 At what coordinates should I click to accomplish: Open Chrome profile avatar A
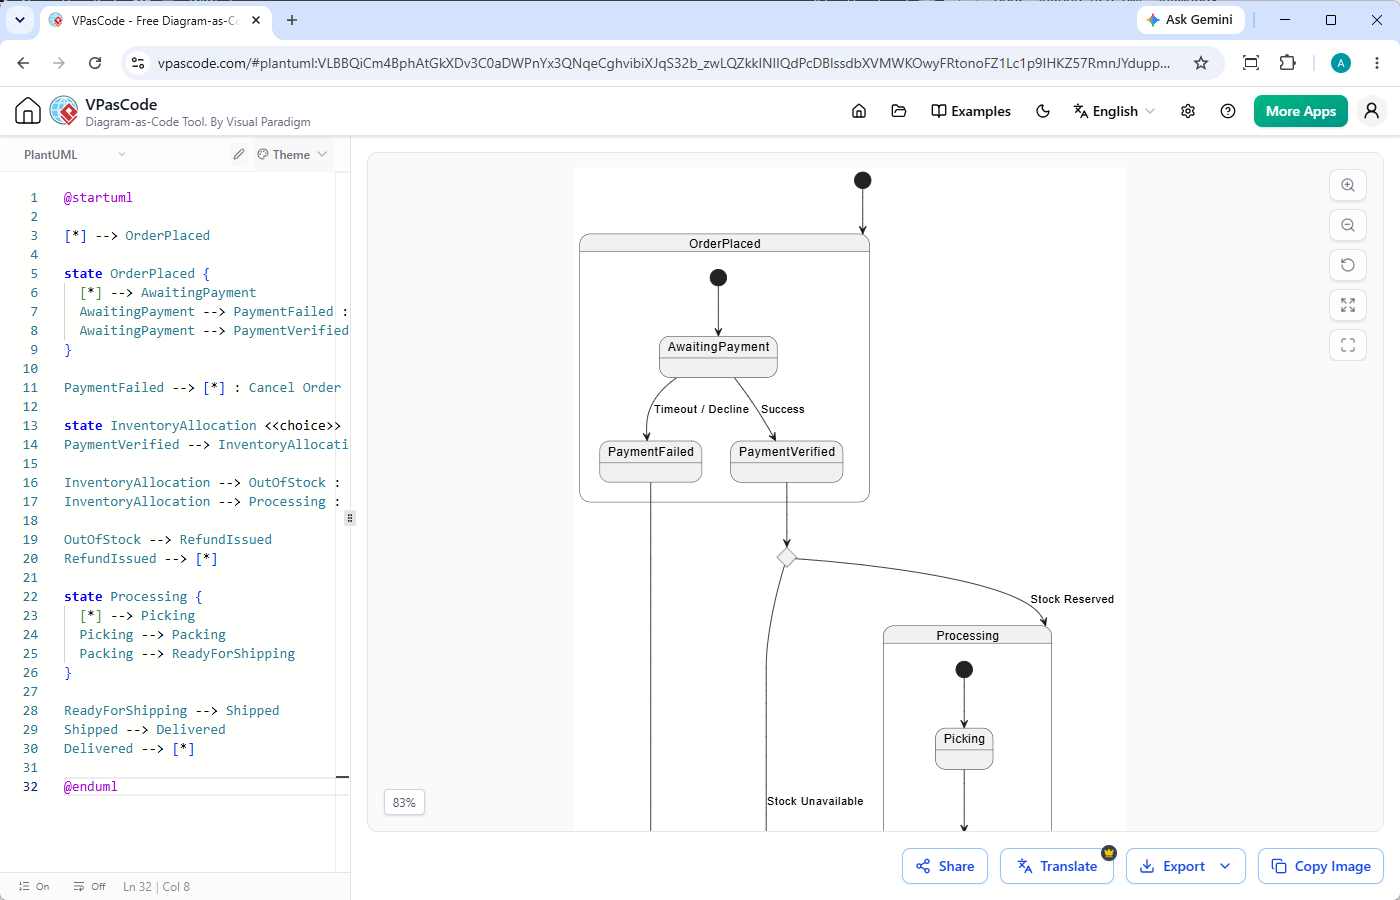pos(1341,63)
